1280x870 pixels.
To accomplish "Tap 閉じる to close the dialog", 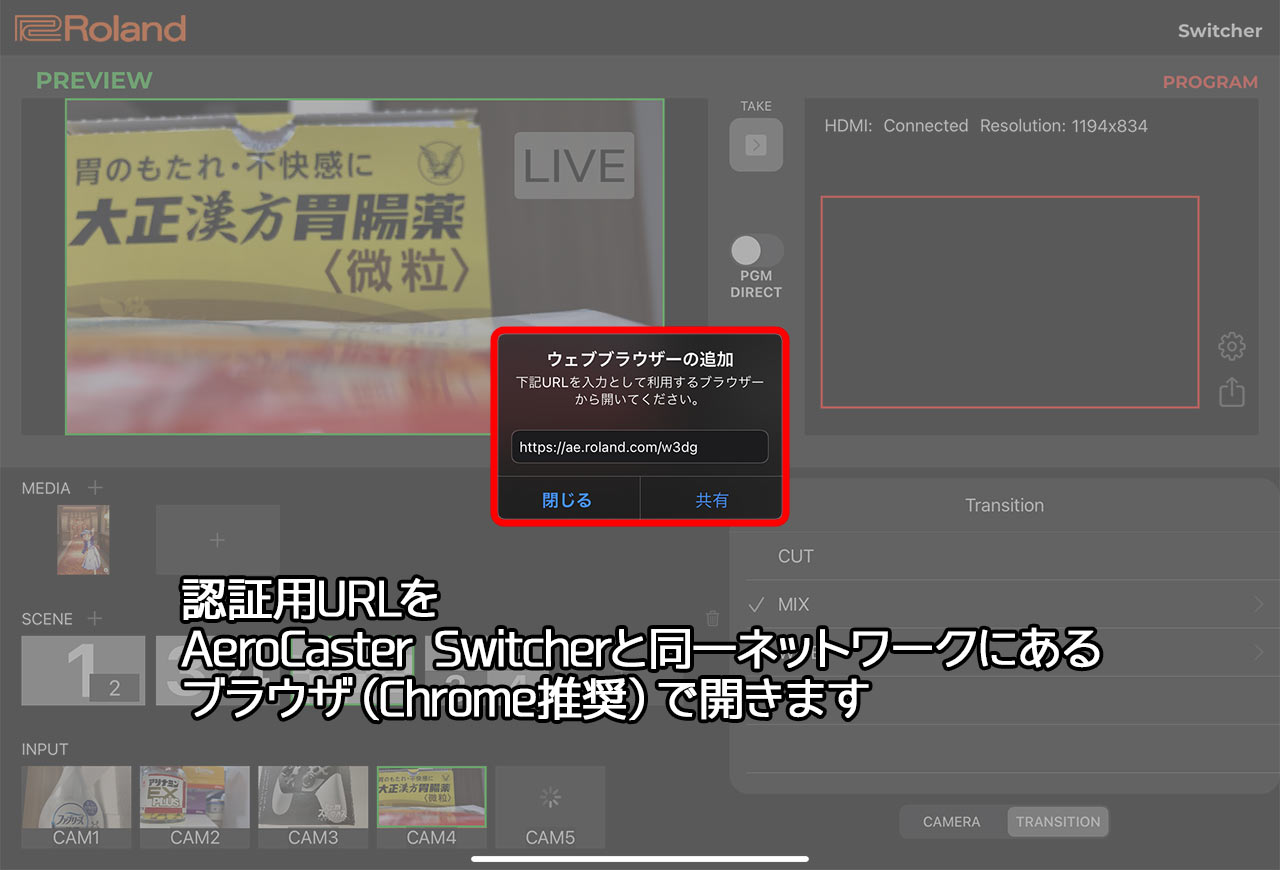I will [568, 500].
